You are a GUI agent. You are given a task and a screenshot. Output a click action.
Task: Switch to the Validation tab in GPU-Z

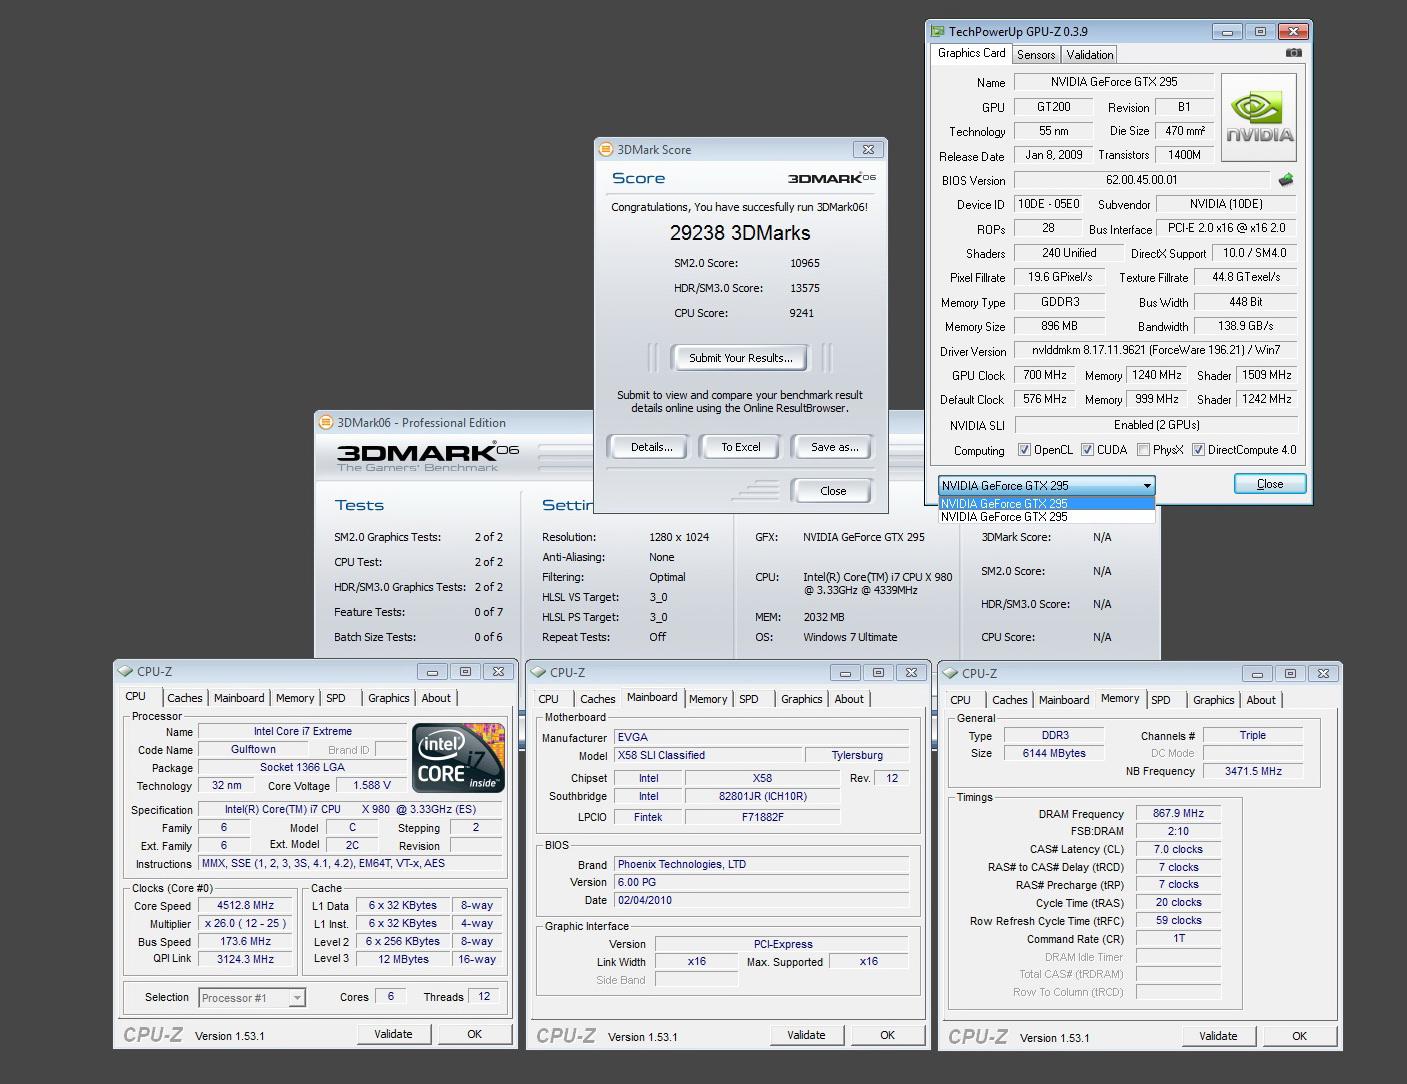(1089, 55)
